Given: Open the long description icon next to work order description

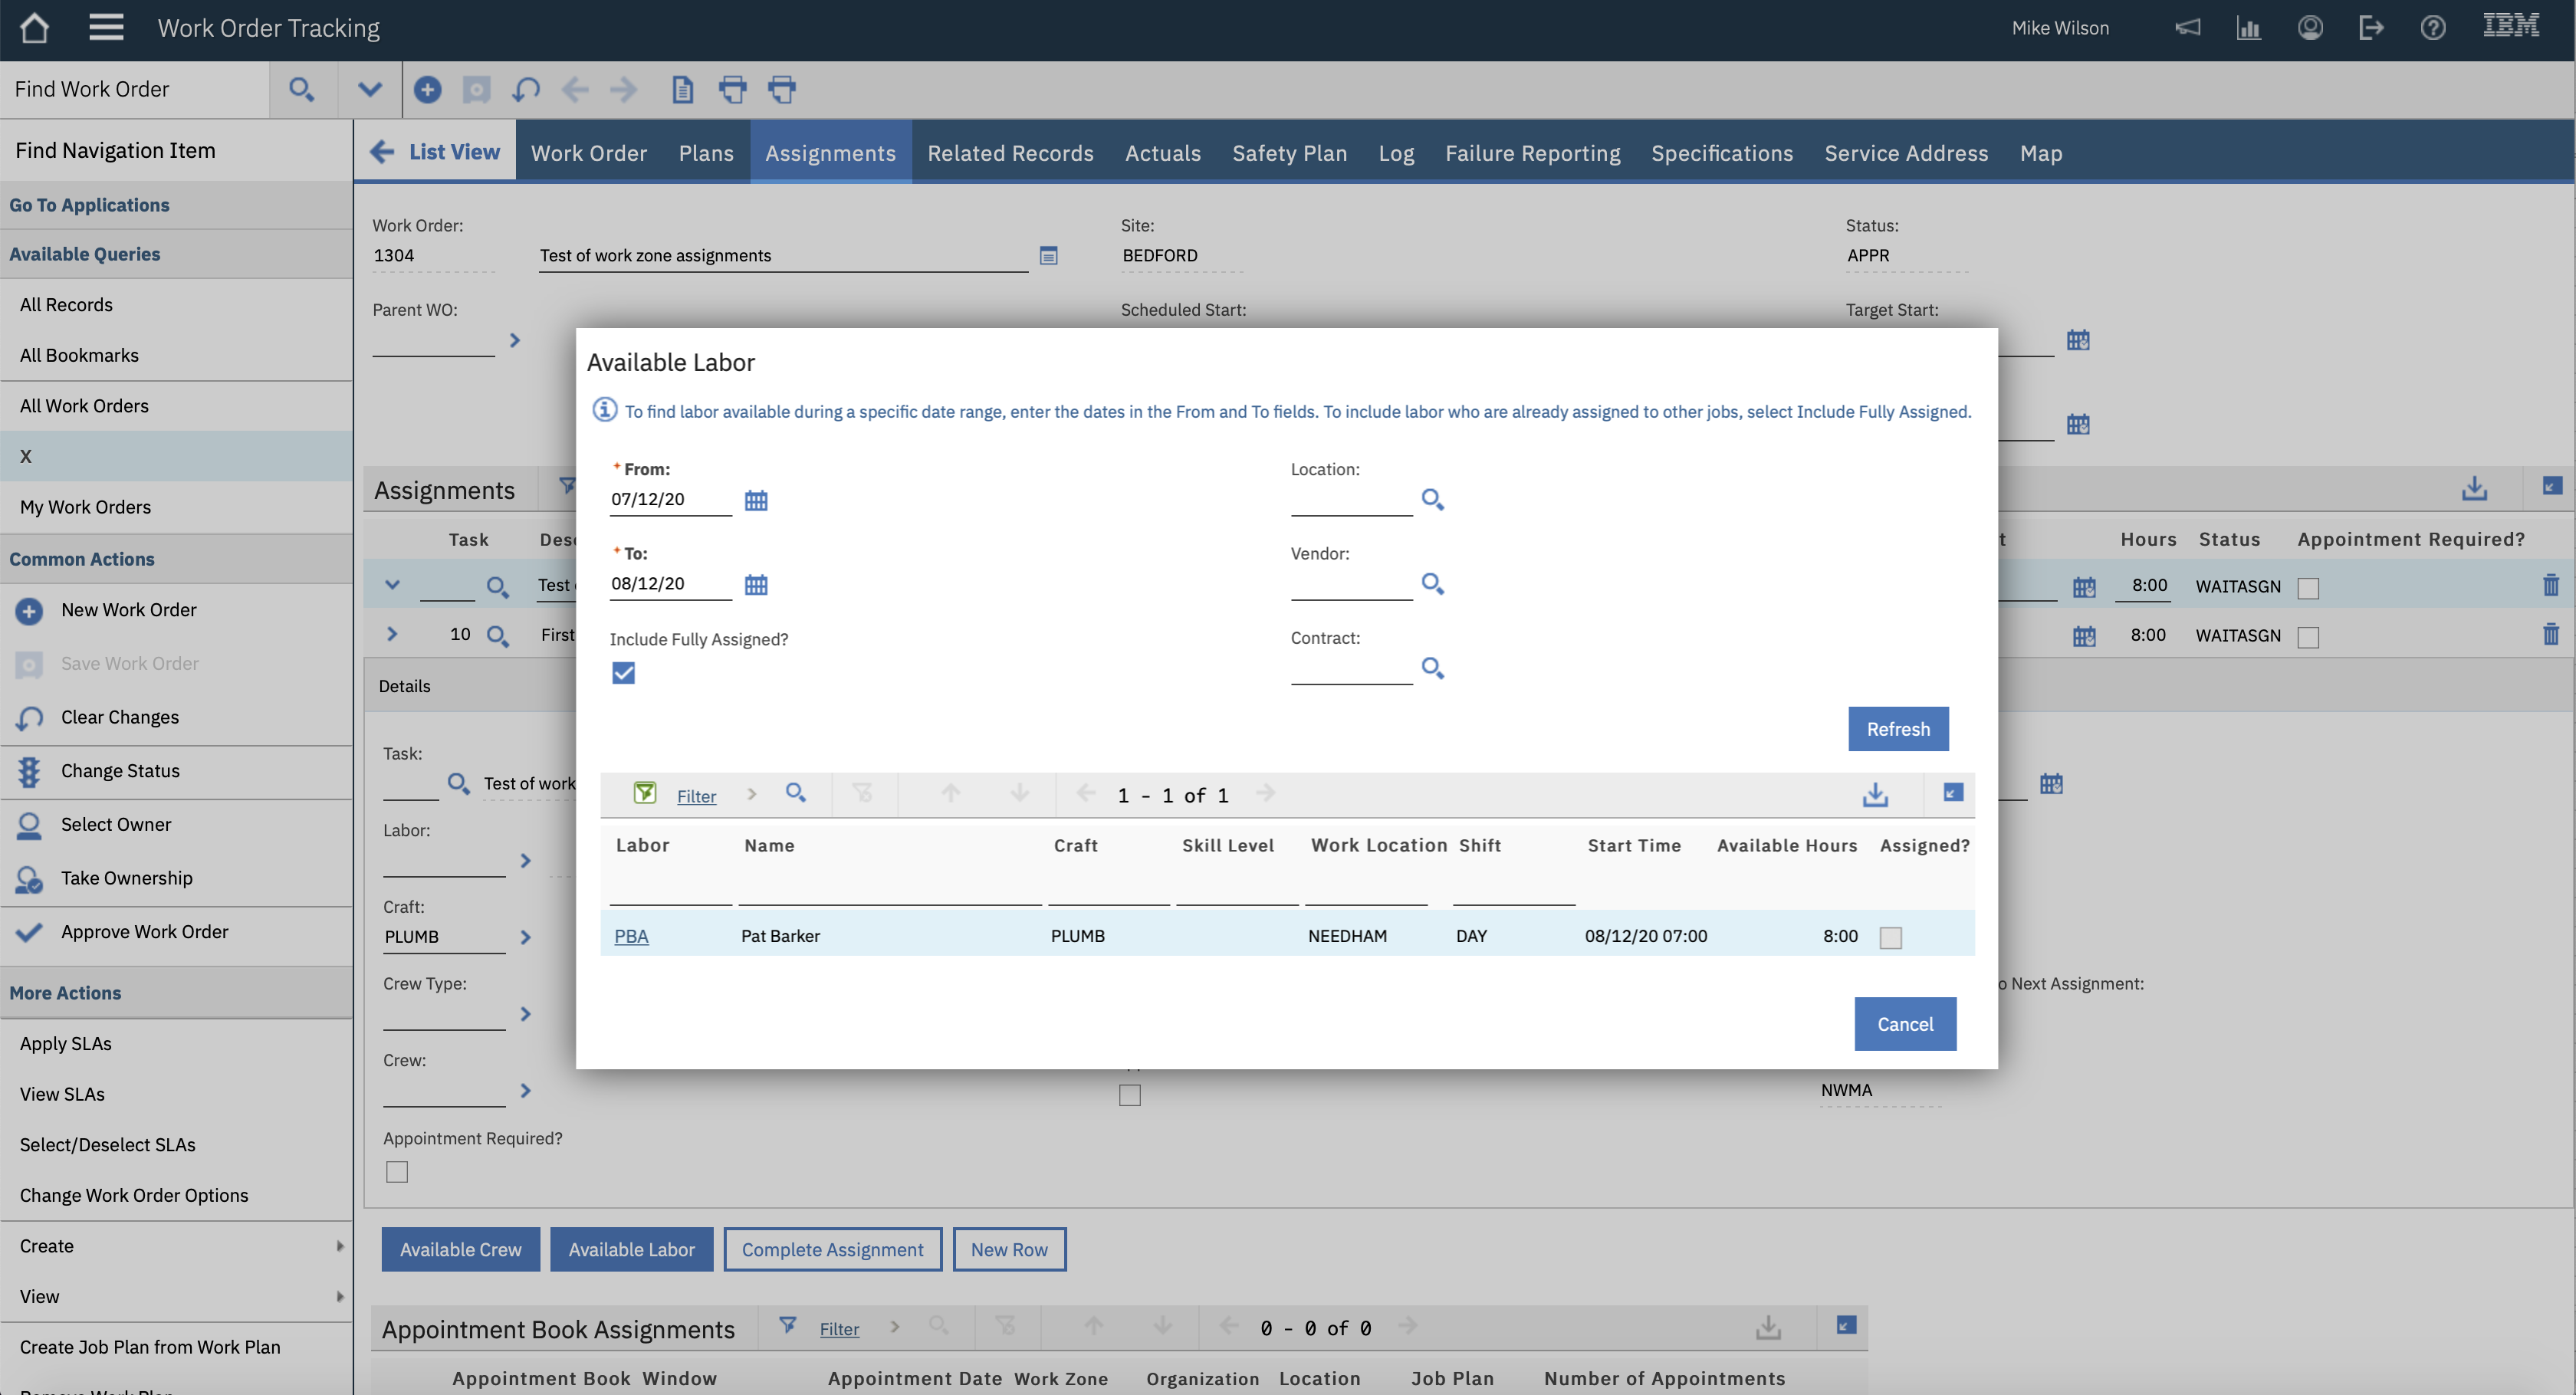Looking at the screenshot, I should click(1049, 256).
